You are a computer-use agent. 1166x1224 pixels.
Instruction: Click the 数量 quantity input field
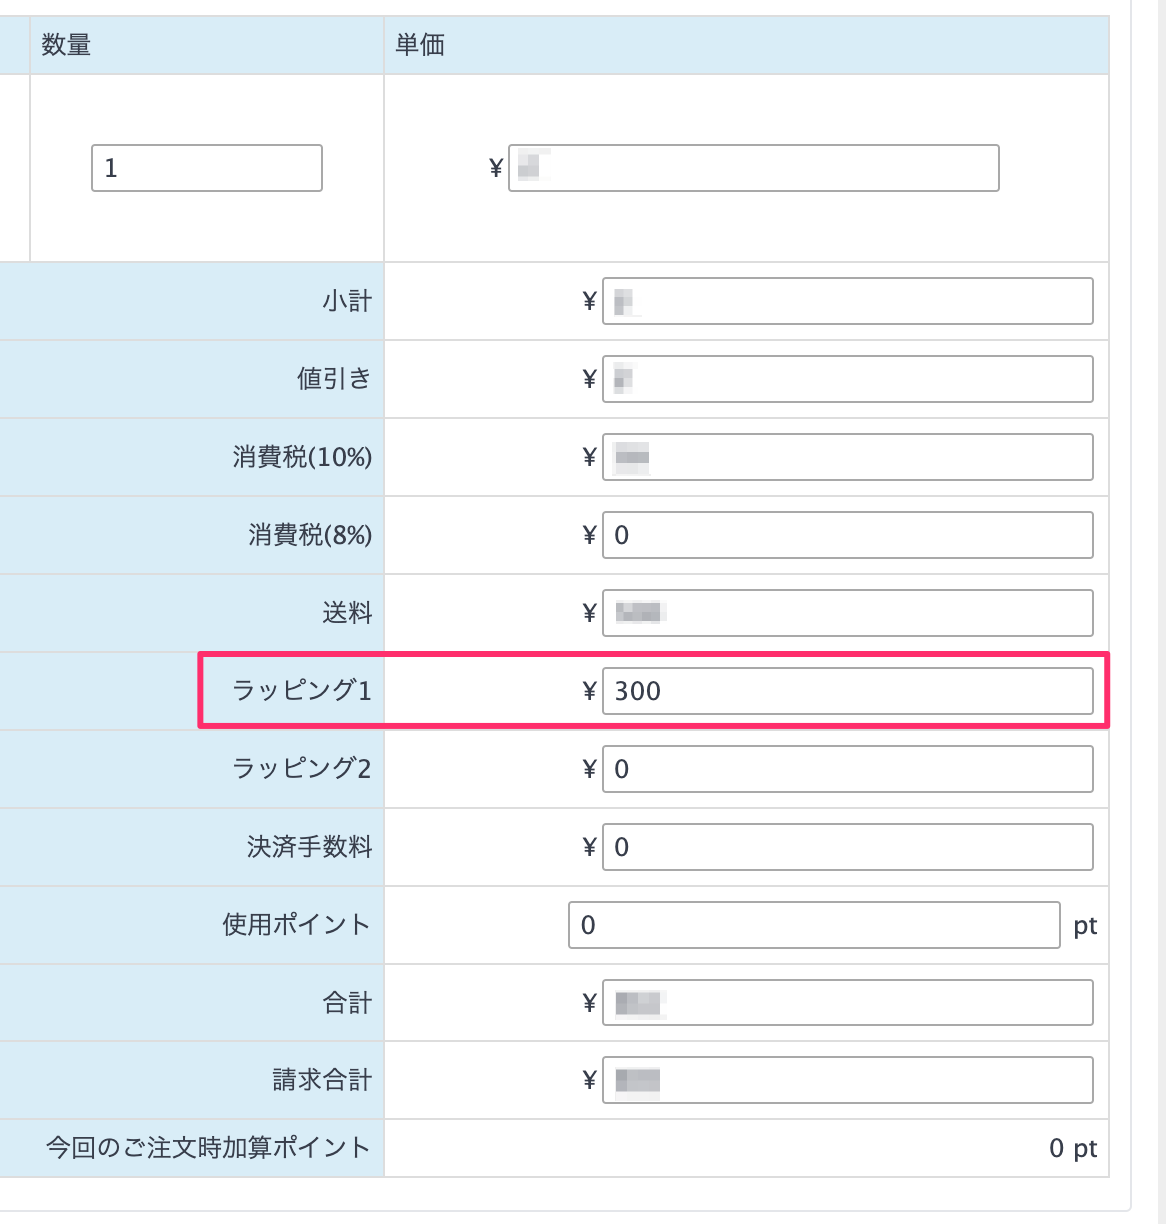206,168
